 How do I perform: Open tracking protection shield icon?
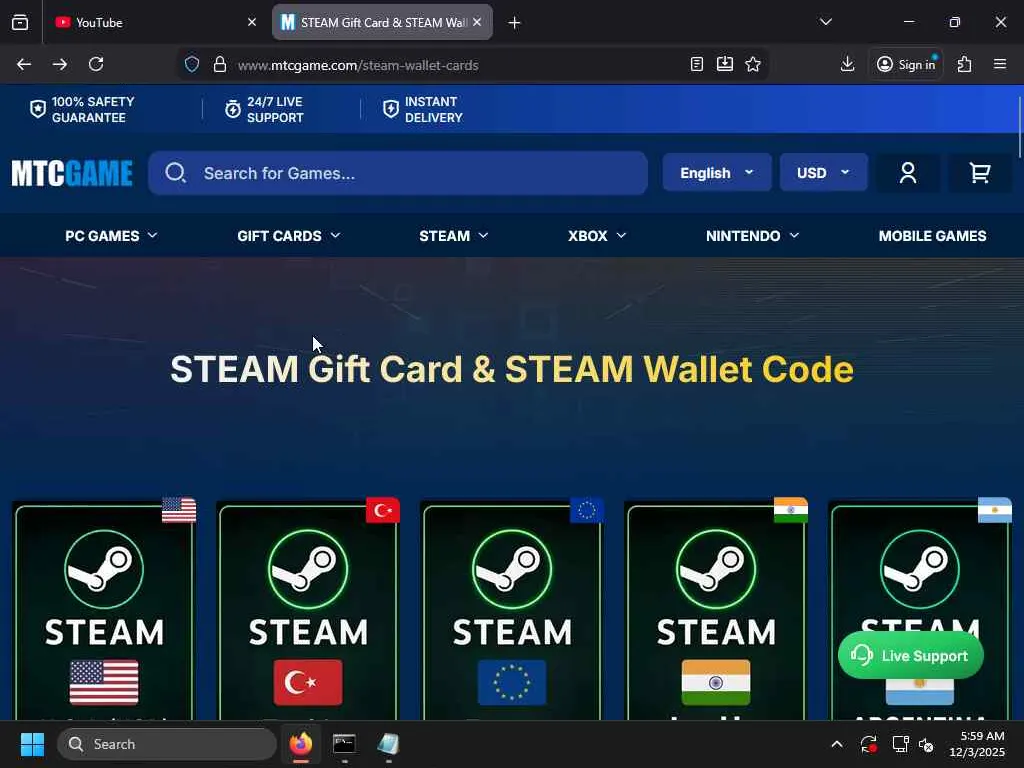(192, 65)
